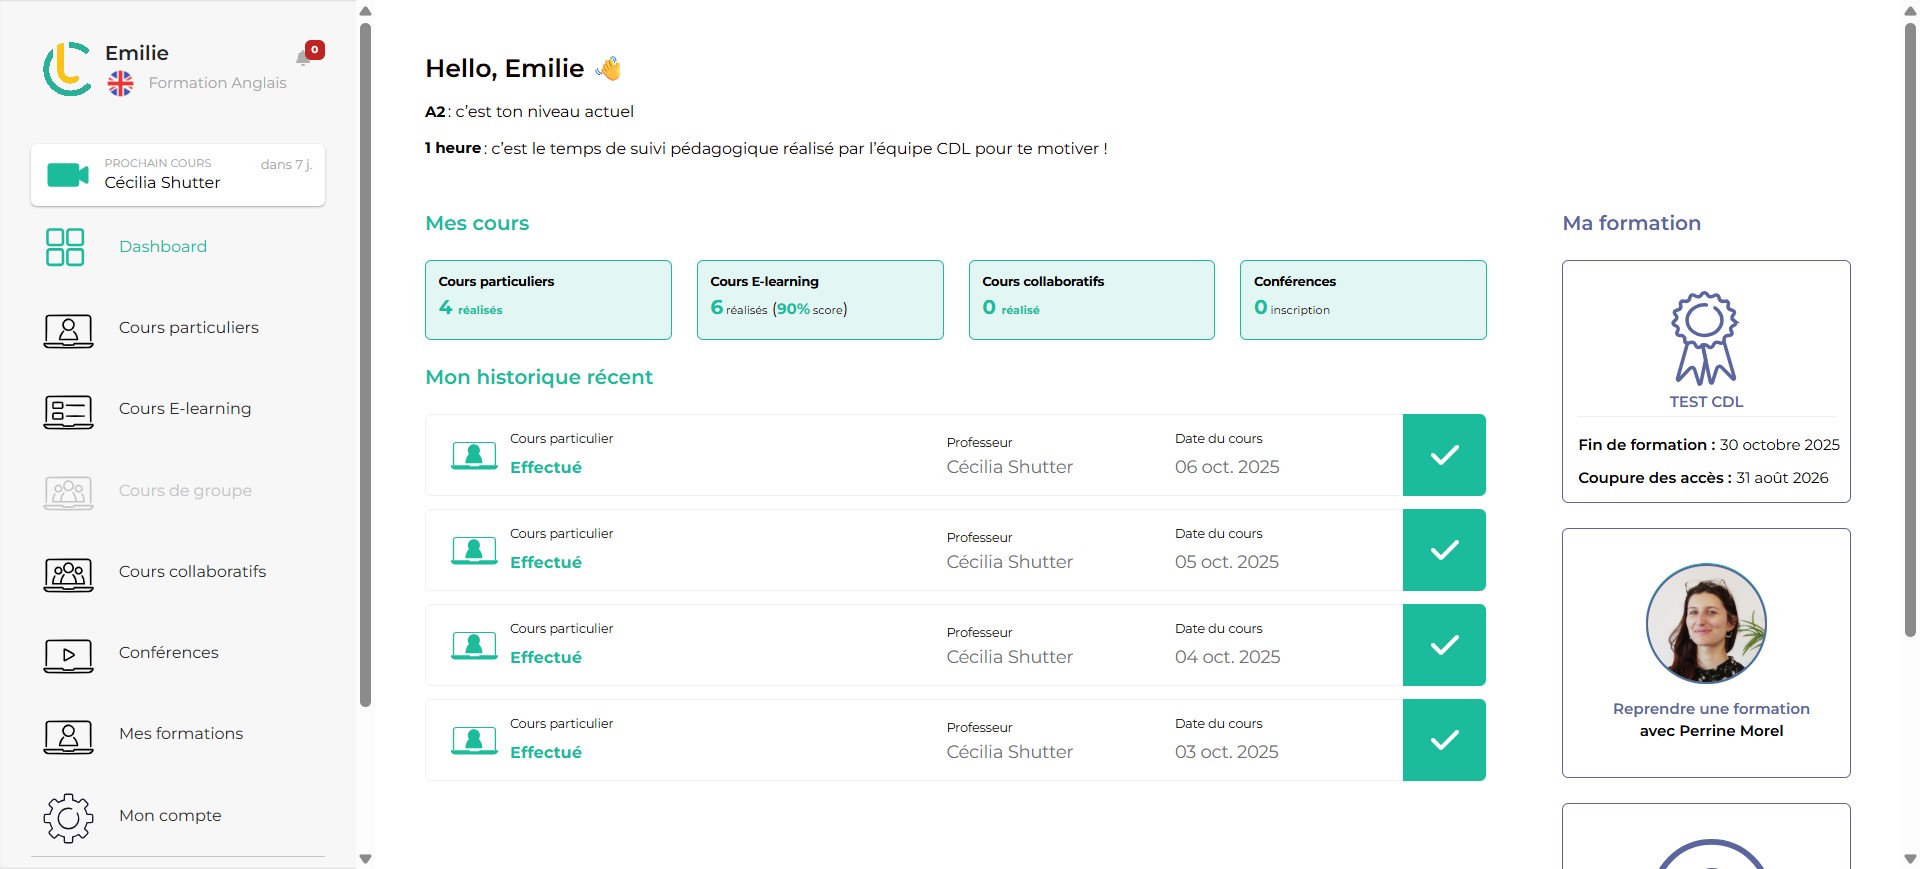Click the Cours particuliers sidebar icon
The image size is (1920, 869).
click(x=68, y=329)
